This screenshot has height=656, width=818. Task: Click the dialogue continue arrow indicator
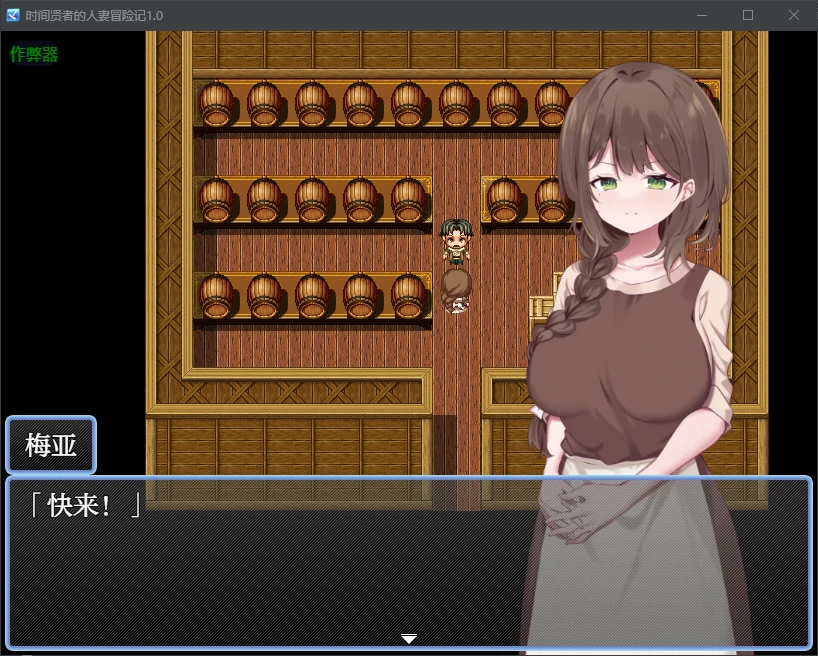click(x=408, y=638)
